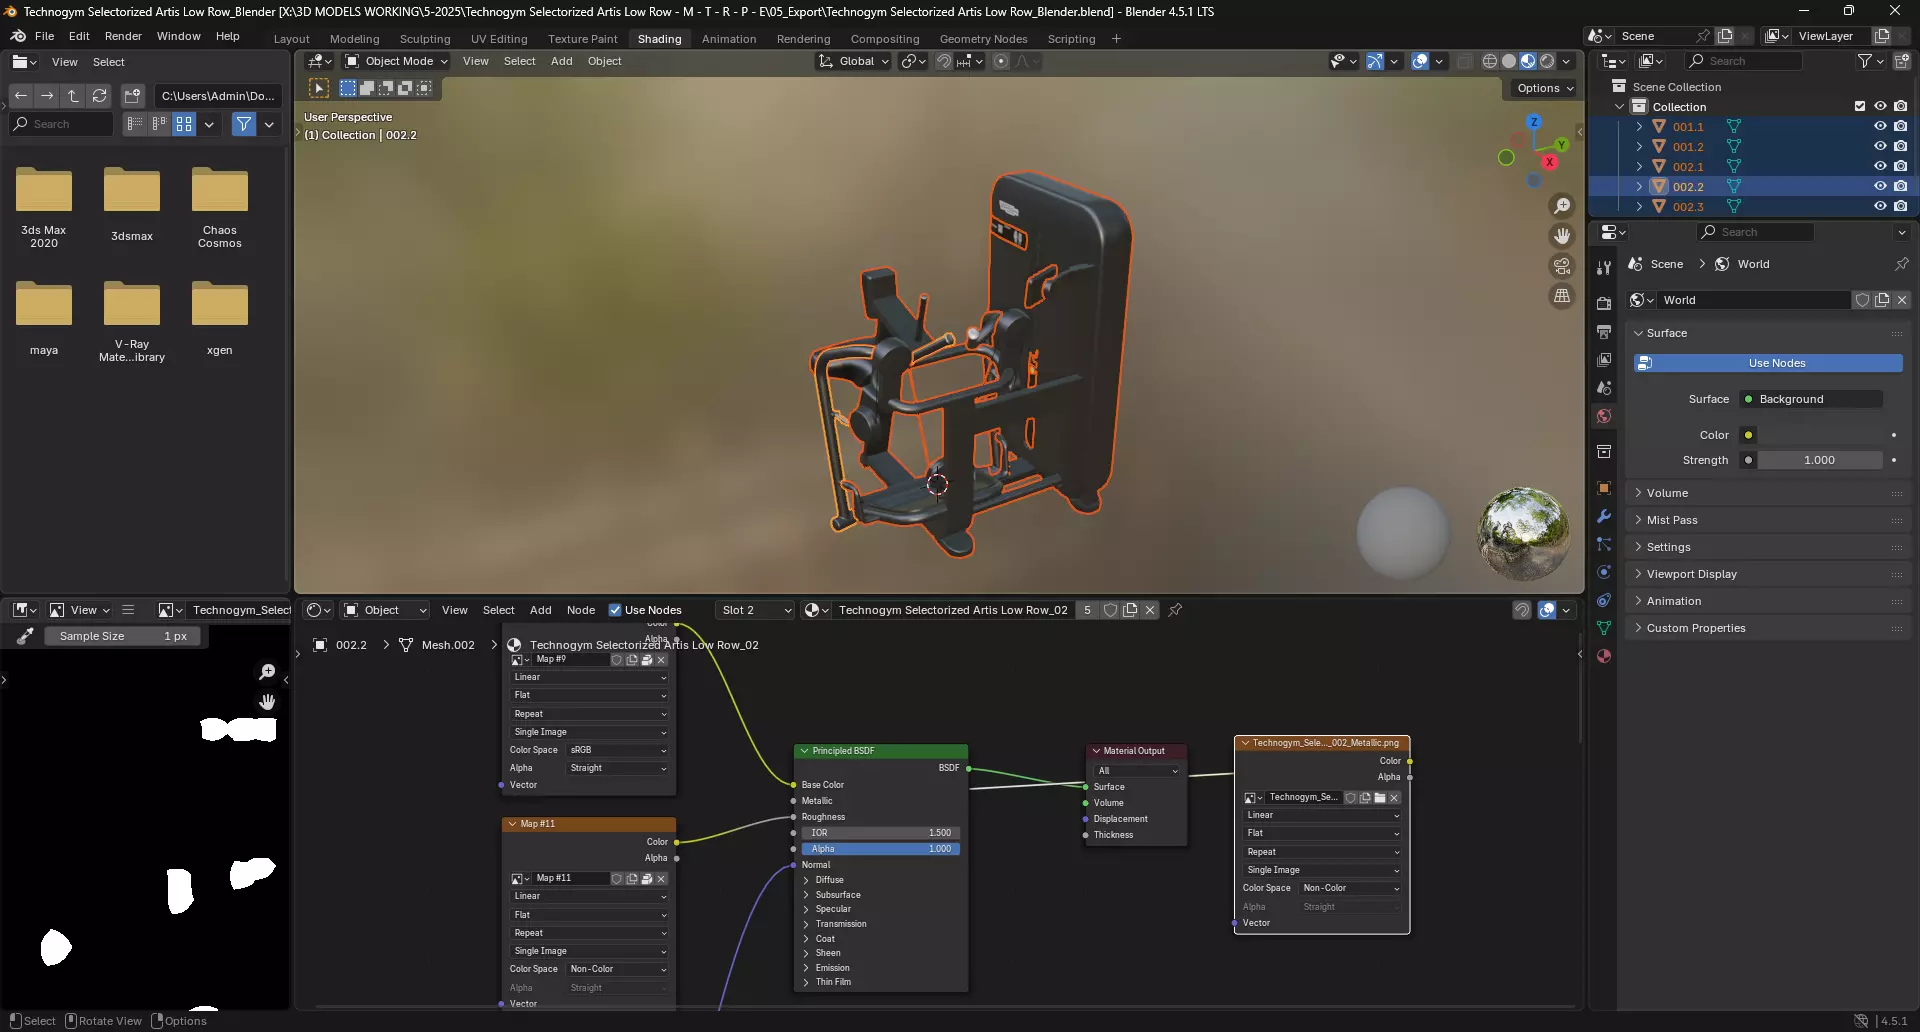
Task: Click material name field Technogym Selectorized Artis Low Row_02
Action: pos(952,610)
